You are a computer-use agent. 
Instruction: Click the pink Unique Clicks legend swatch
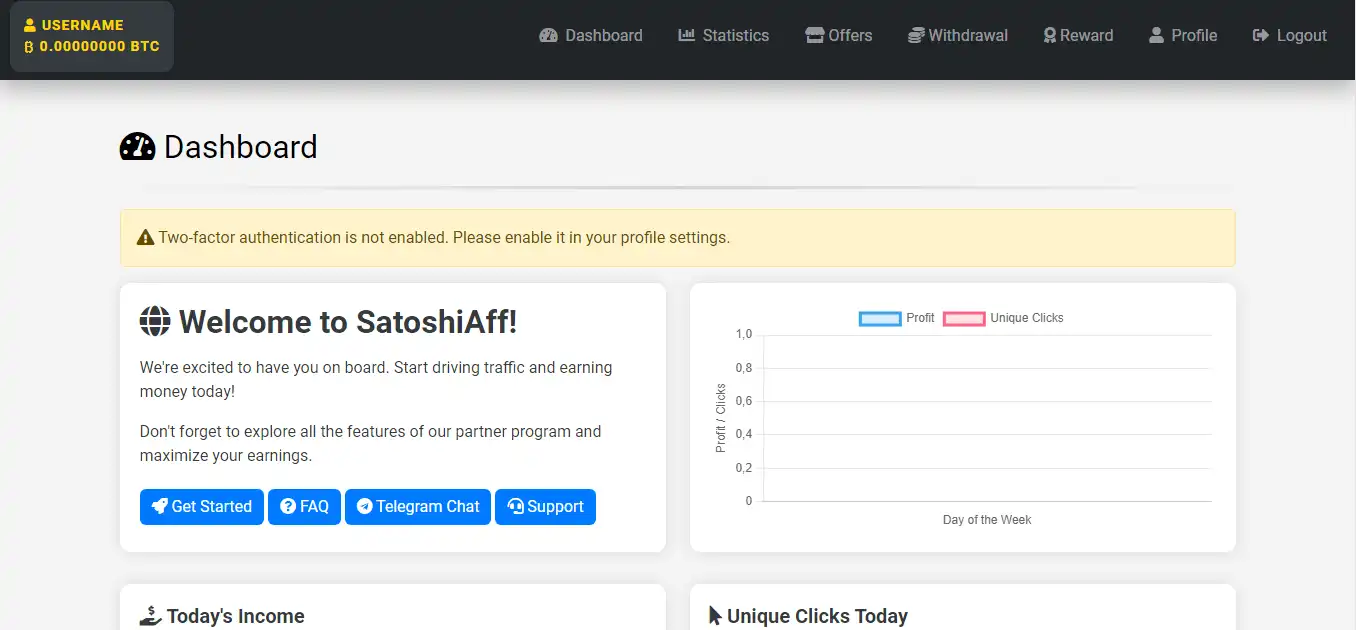pos(963,319)
